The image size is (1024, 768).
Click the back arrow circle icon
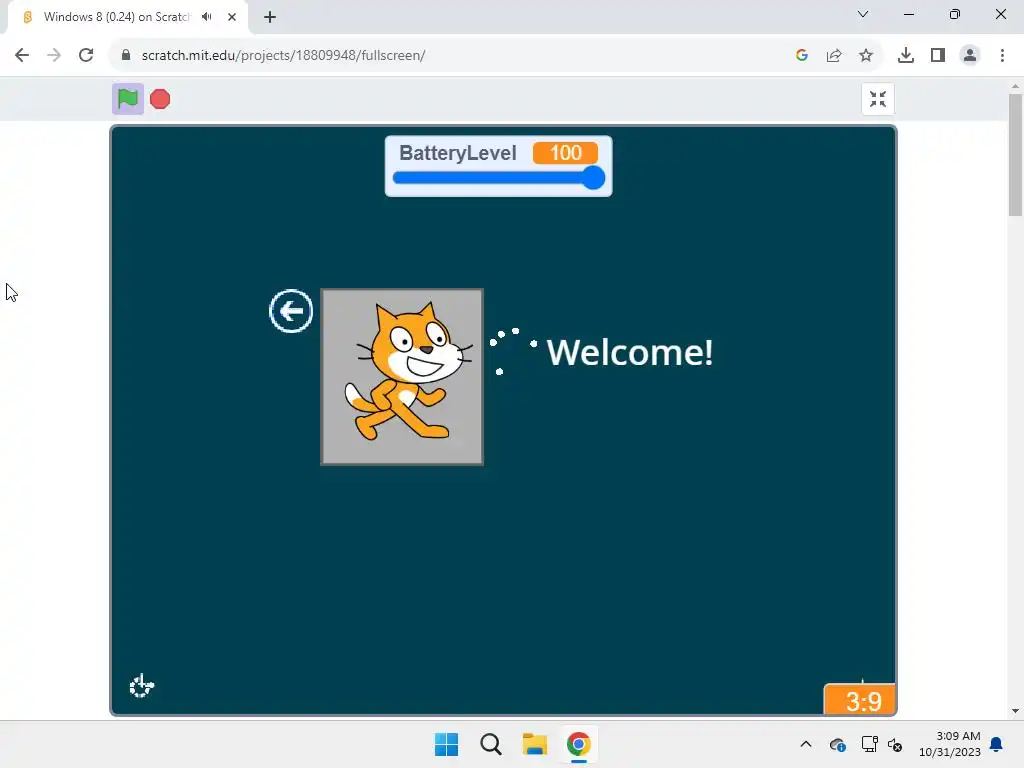pos(291,311)
